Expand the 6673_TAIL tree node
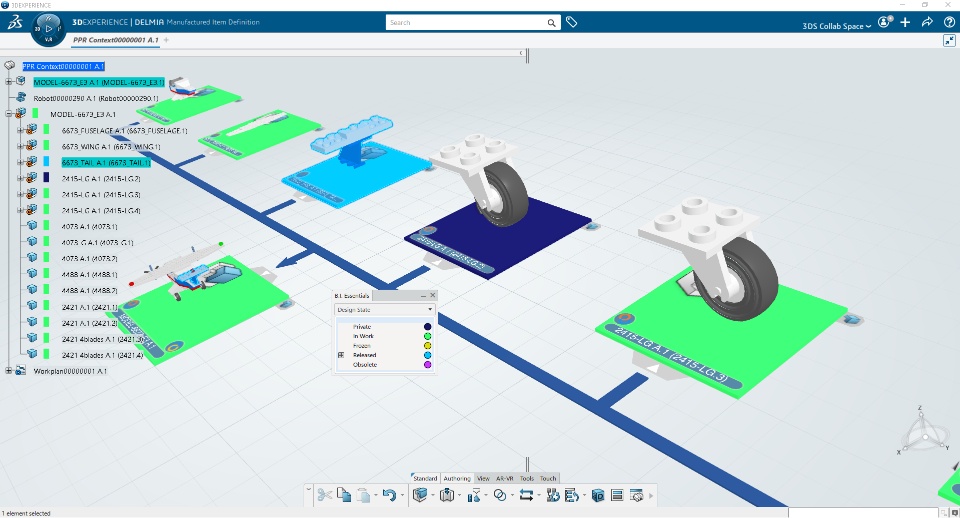The image size is (960, 518). point(20,162)
